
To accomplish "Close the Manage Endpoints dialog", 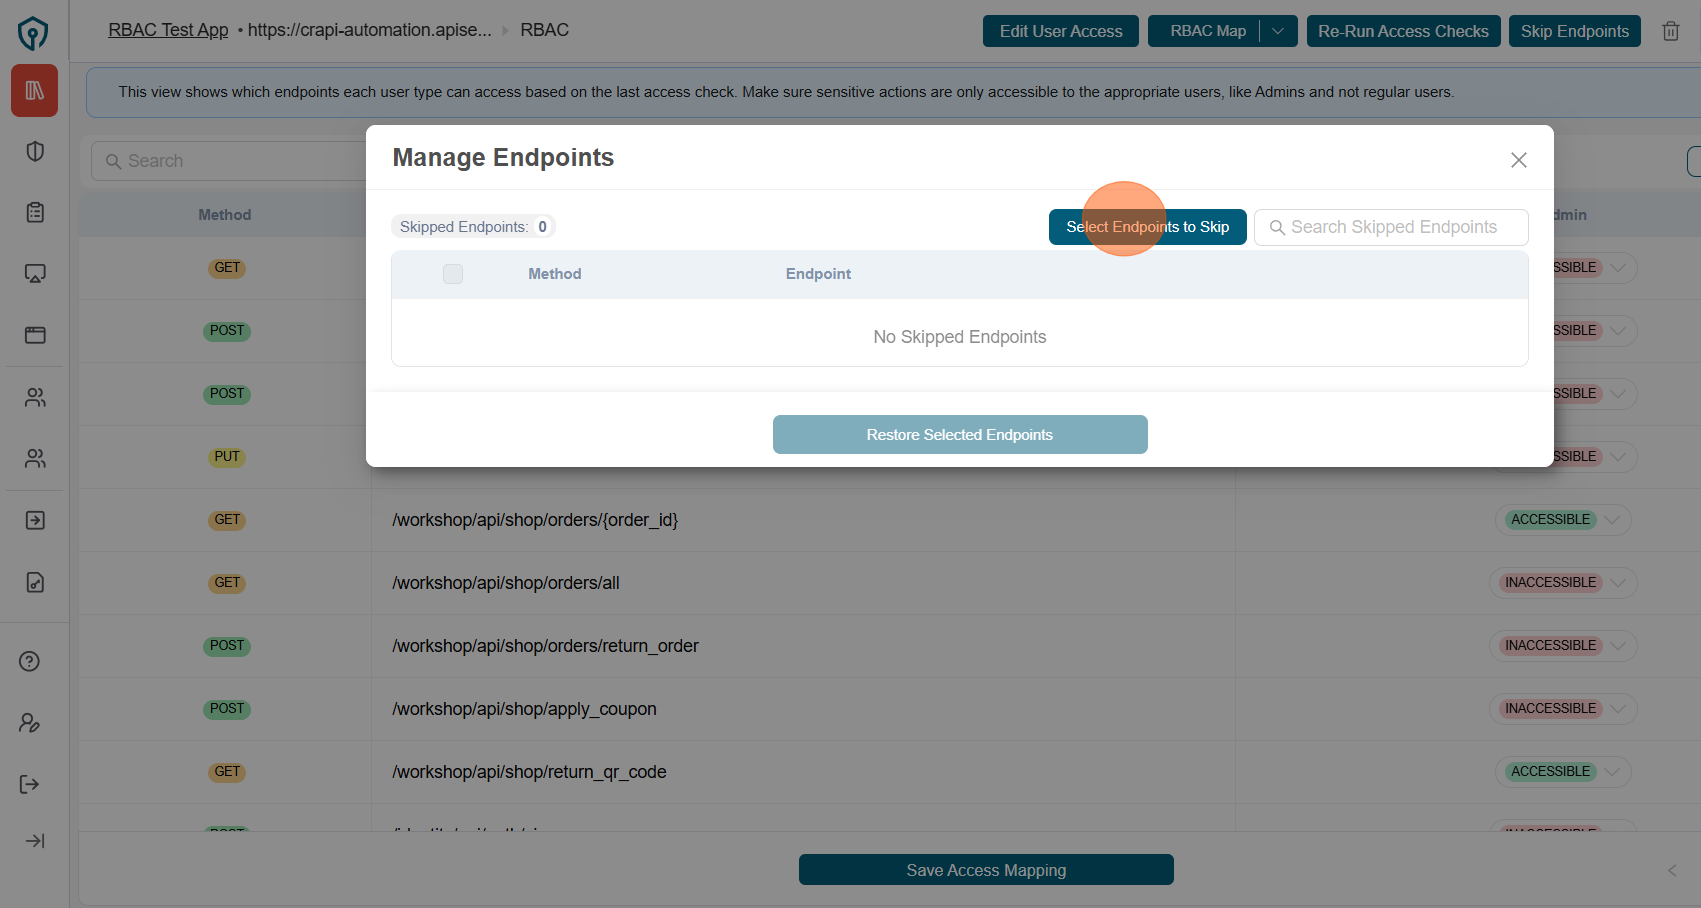I will tap(1518, 160).
